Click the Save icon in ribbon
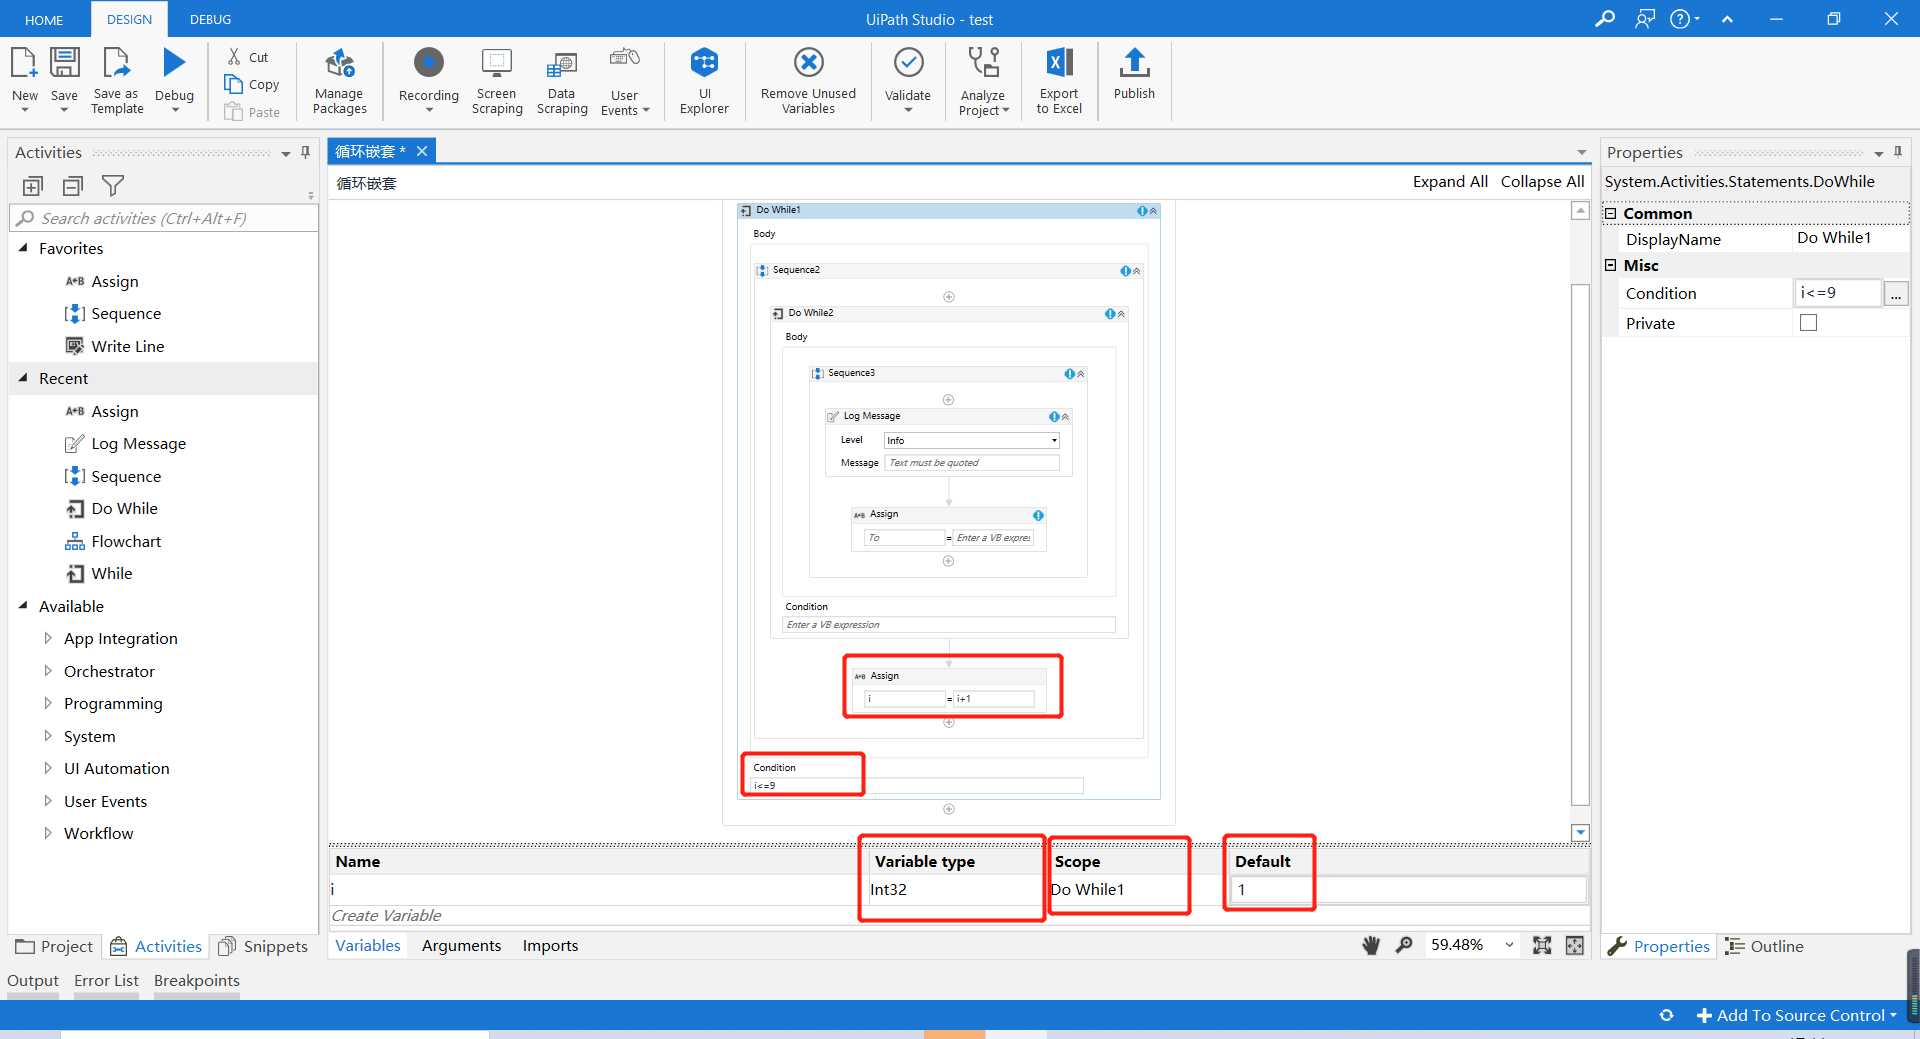The height and width of the screenshot is (1039, 1920). click(x=64, y=63)
